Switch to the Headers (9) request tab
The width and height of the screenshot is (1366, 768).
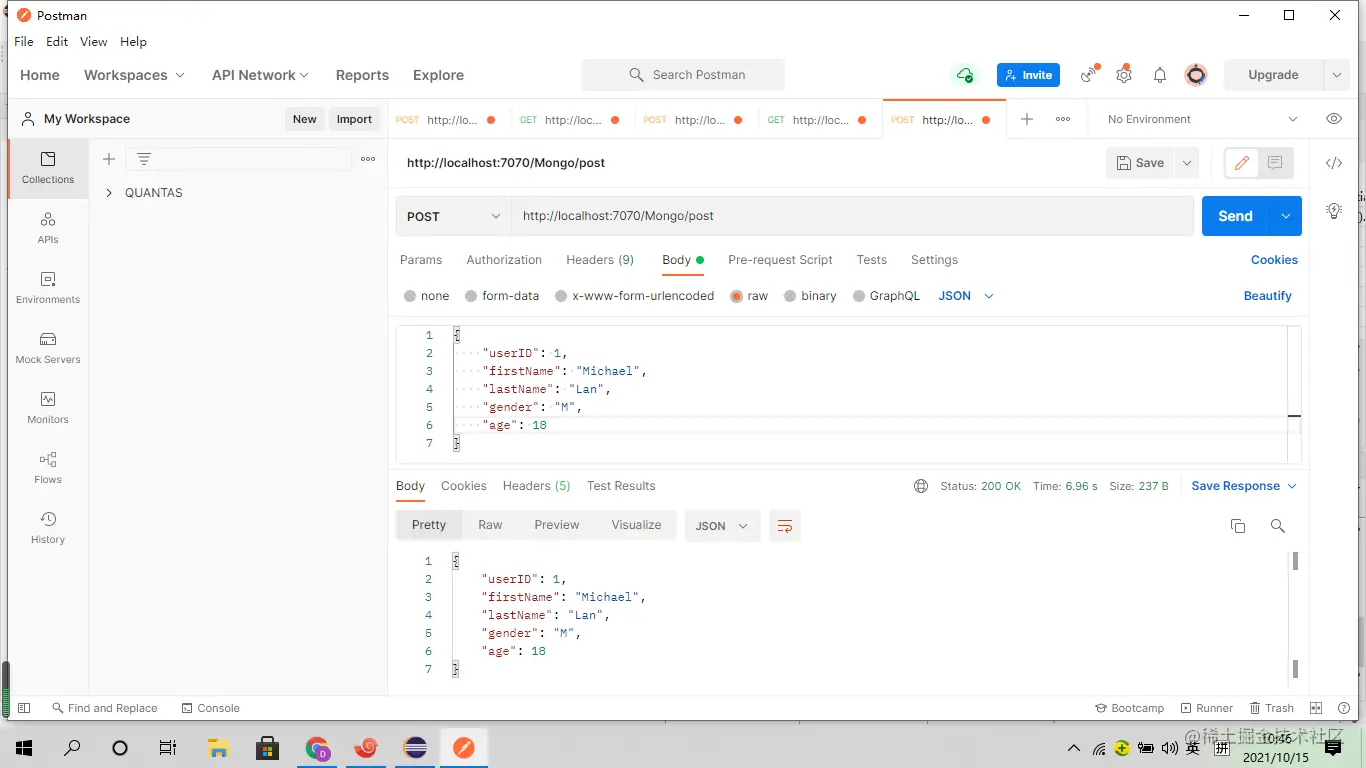click(x=600, y=260)
